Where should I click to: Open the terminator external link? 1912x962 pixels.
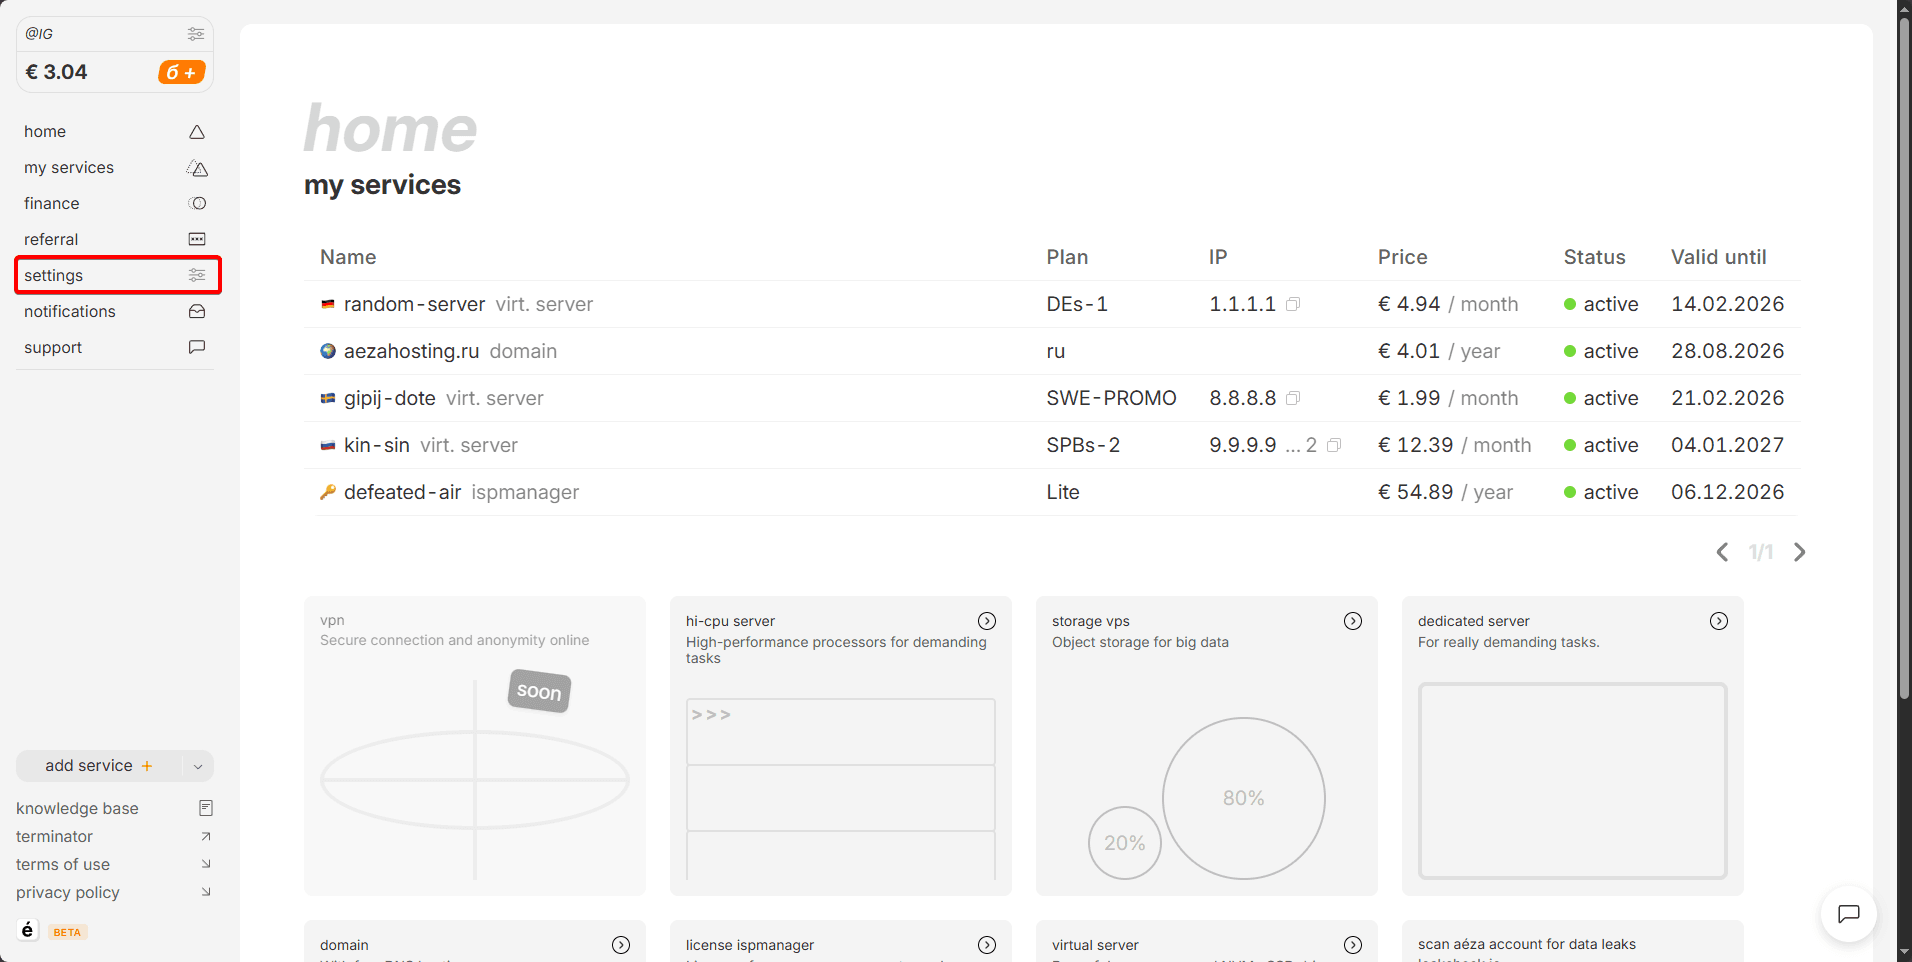pos(54,836)
